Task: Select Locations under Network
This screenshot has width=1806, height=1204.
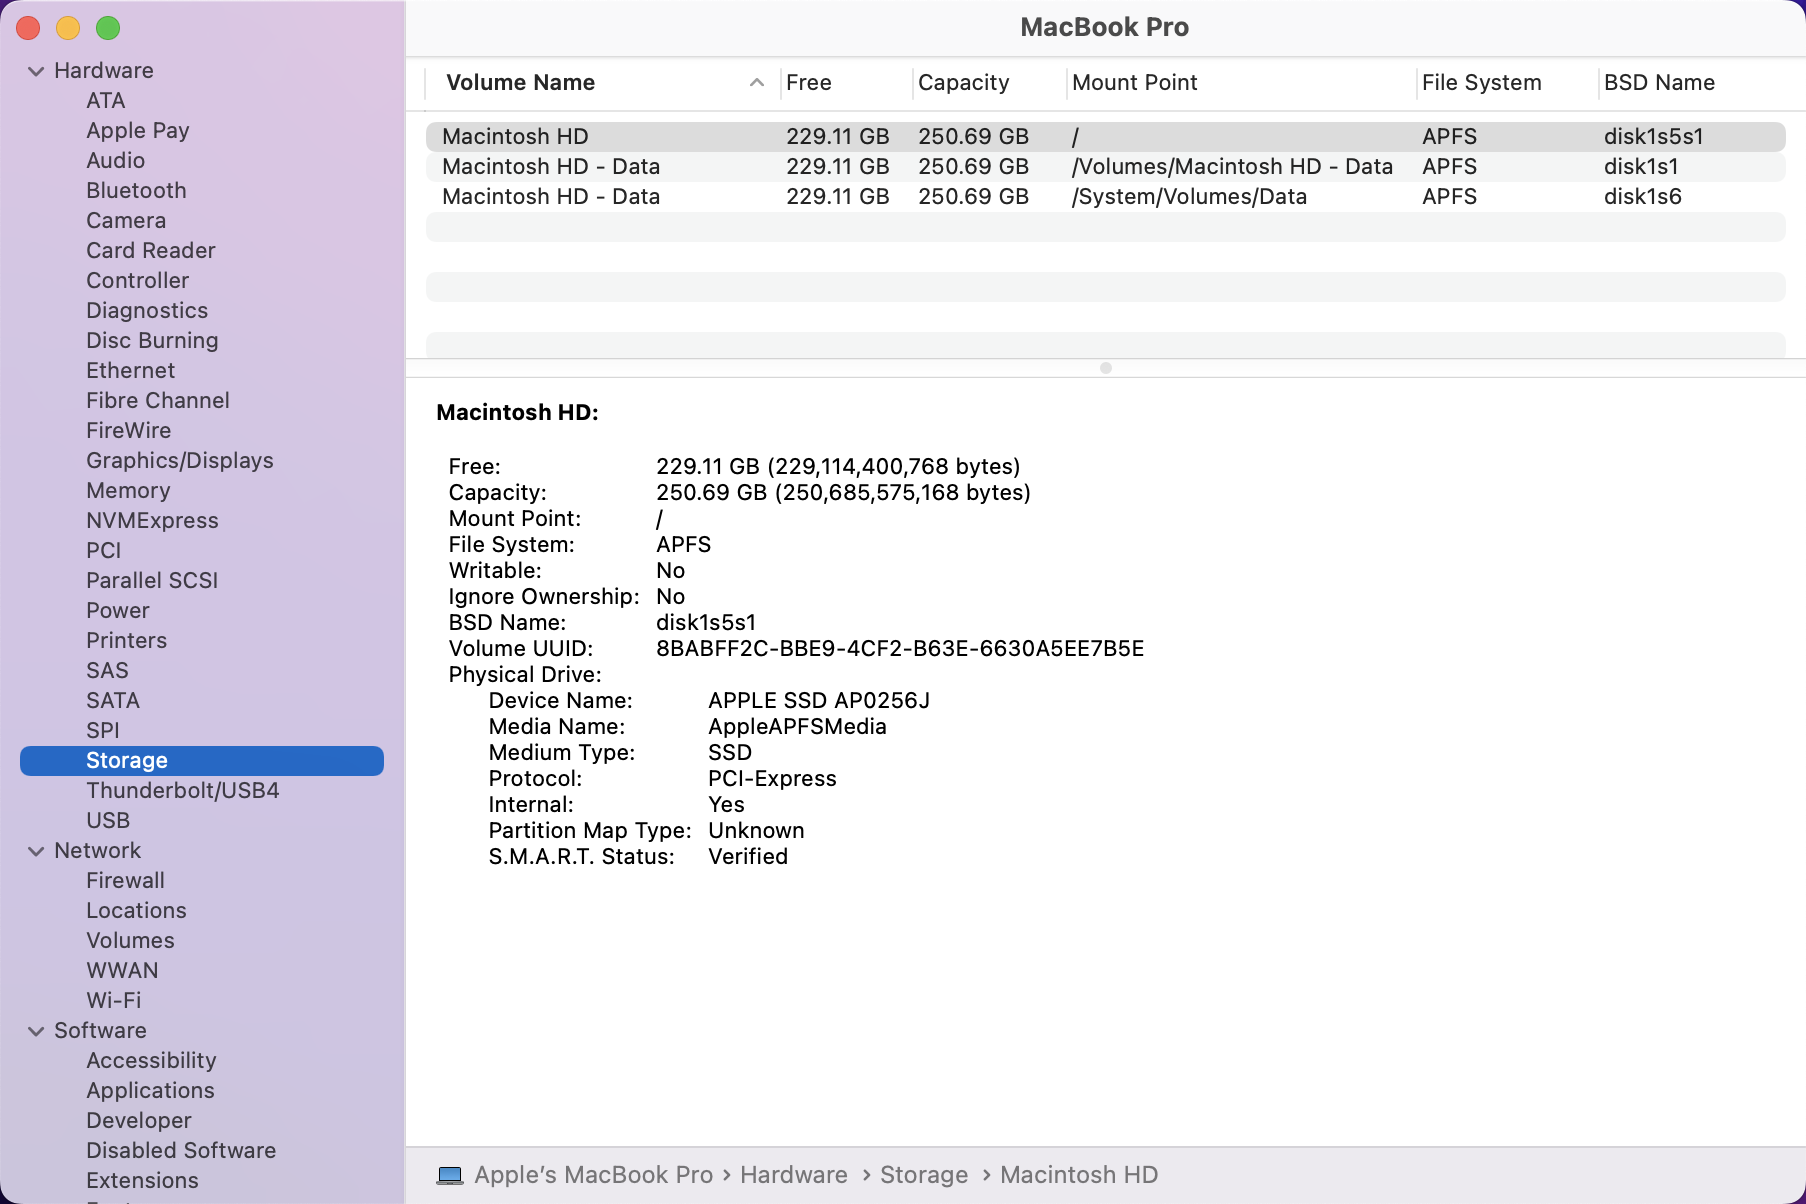Action: tap(137, 911)
